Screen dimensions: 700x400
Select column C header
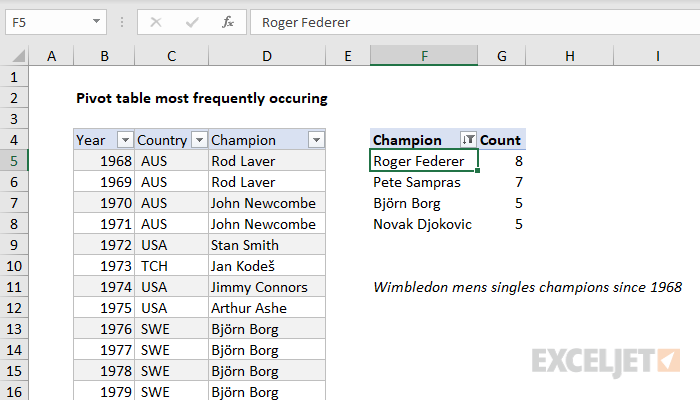coord(171,56)
